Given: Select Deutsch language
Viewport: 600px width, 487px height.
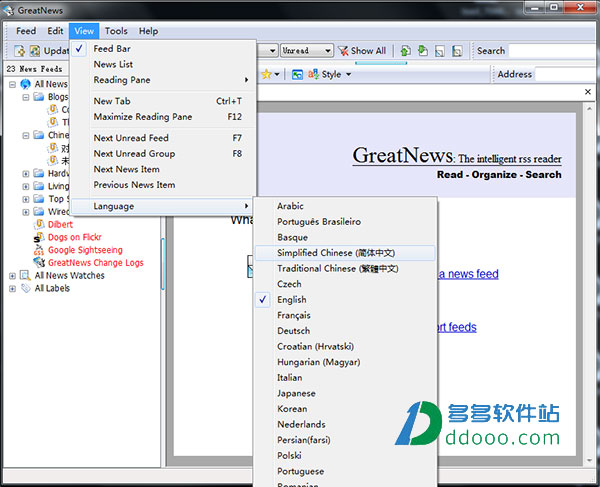Looking at the screenshot, I should (345, 331).
